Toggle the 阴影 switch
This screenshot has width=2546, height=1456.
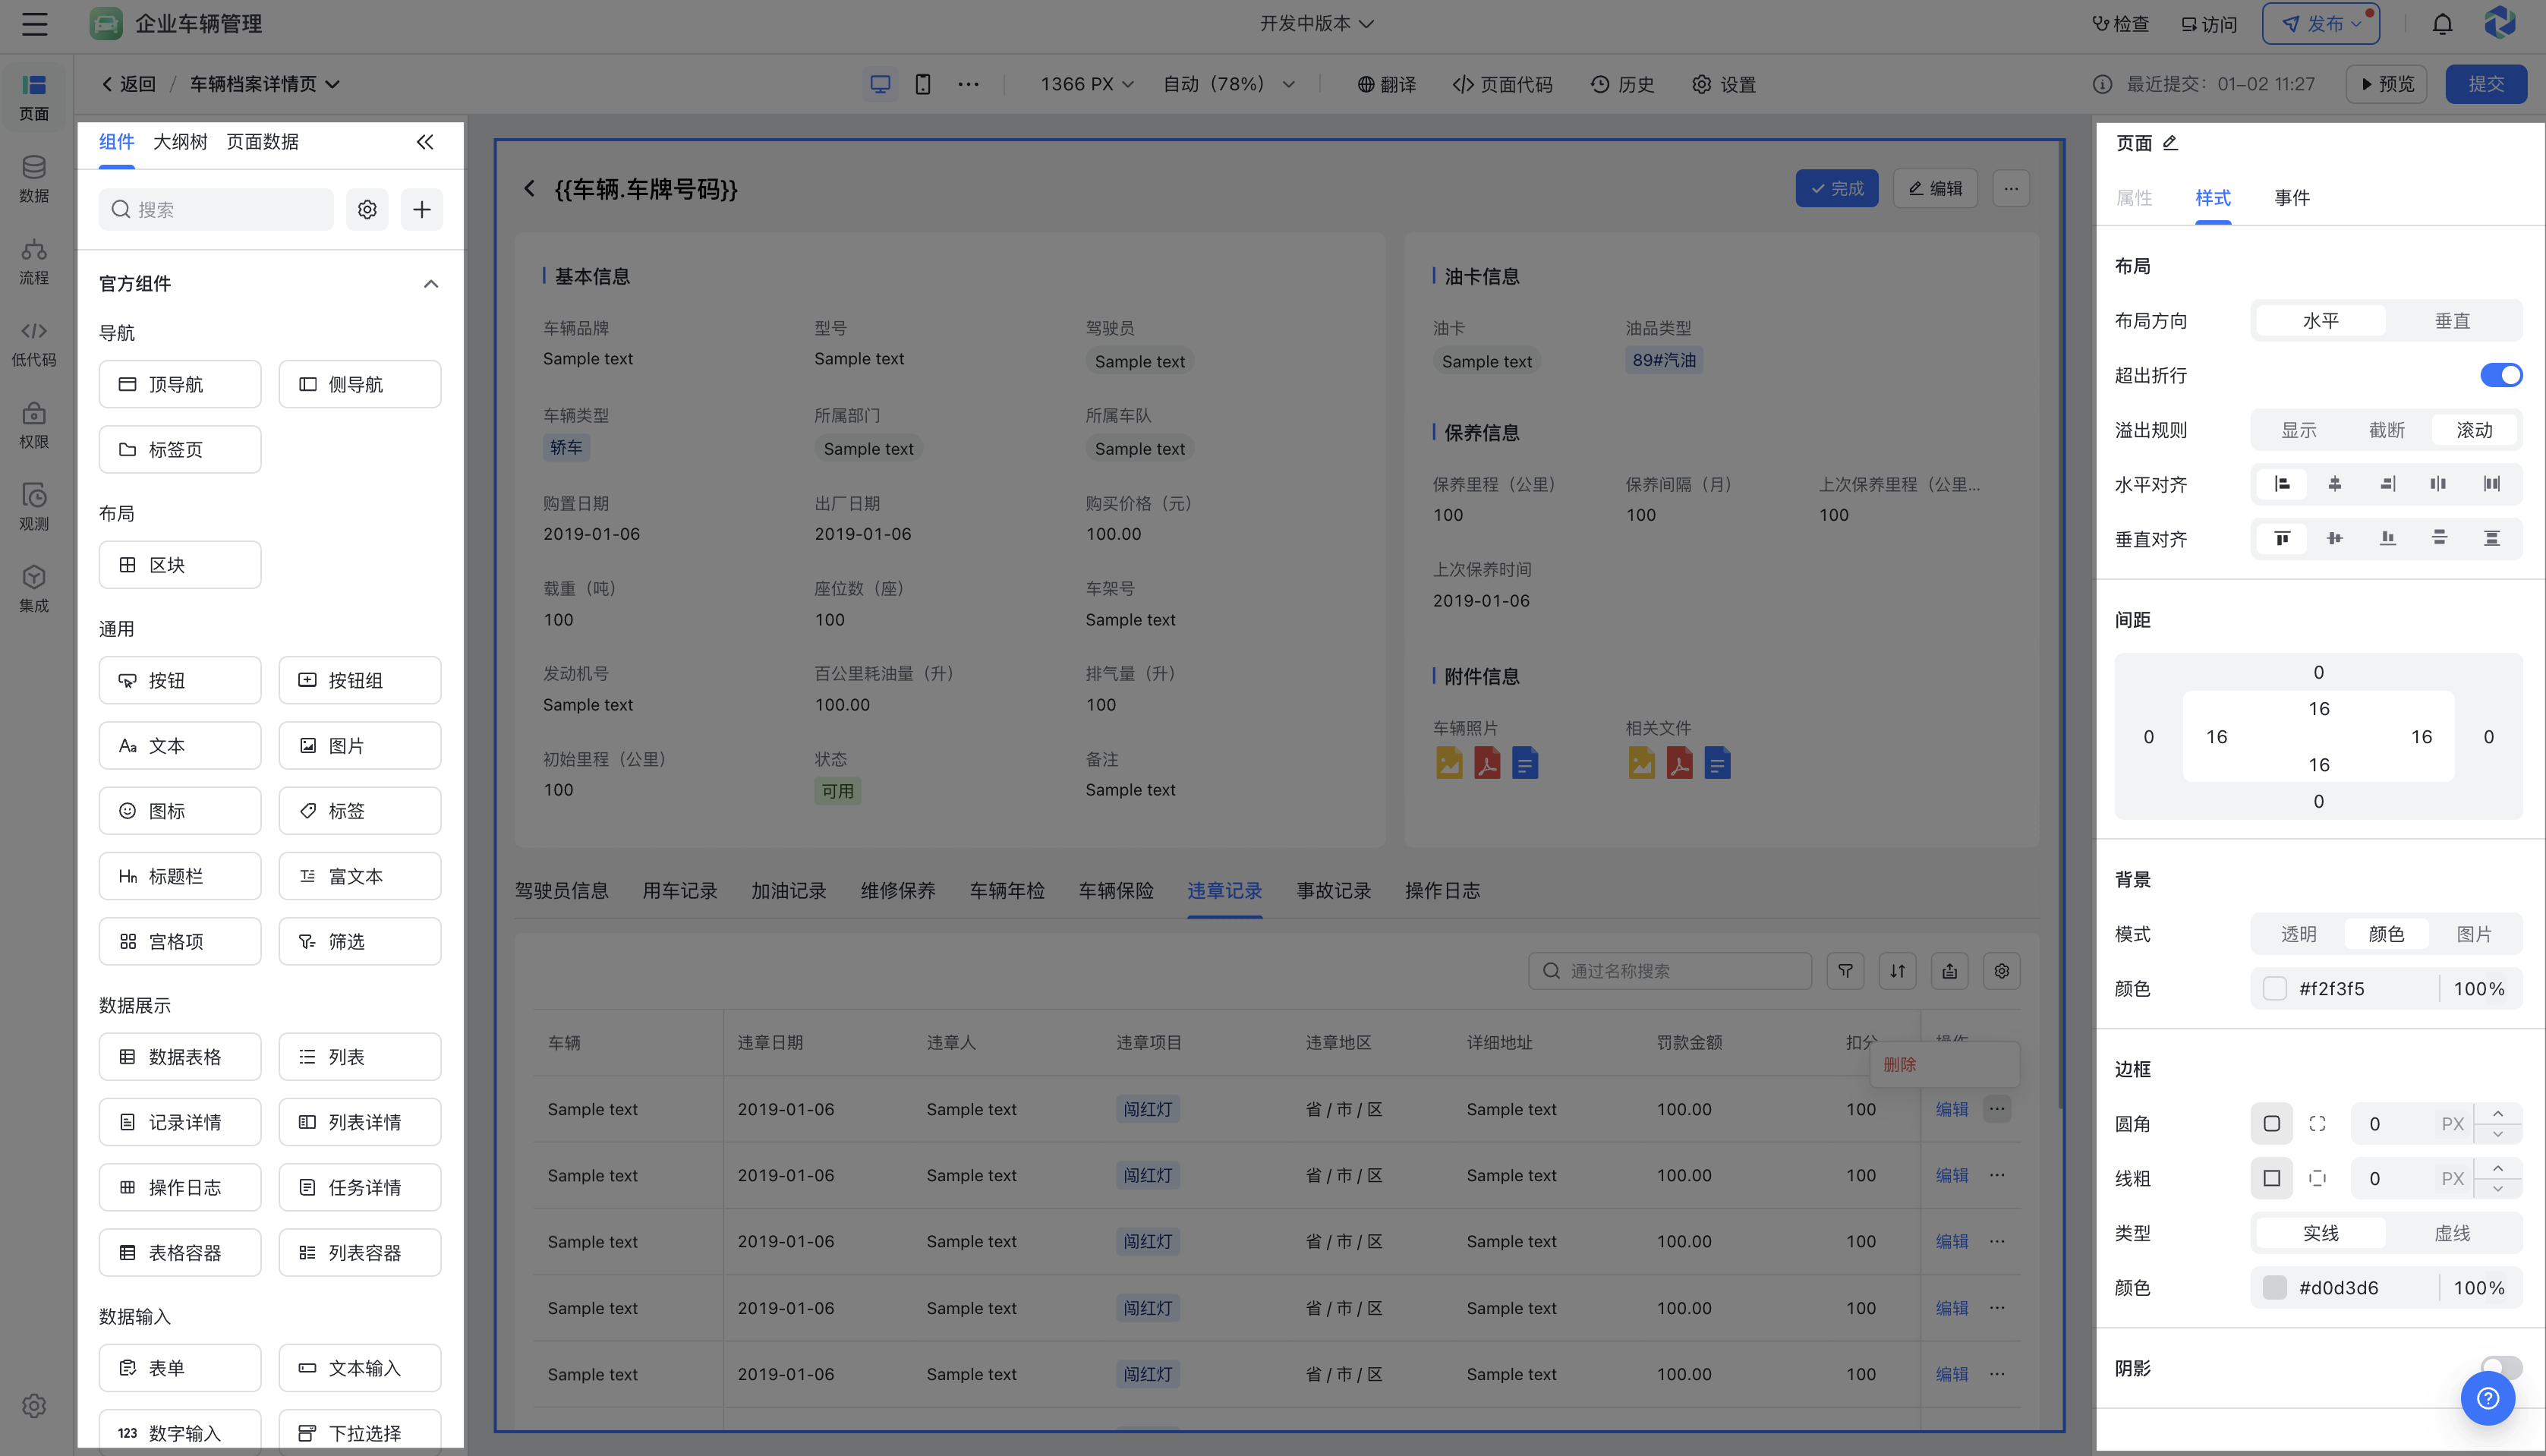coord(2501,1368)
